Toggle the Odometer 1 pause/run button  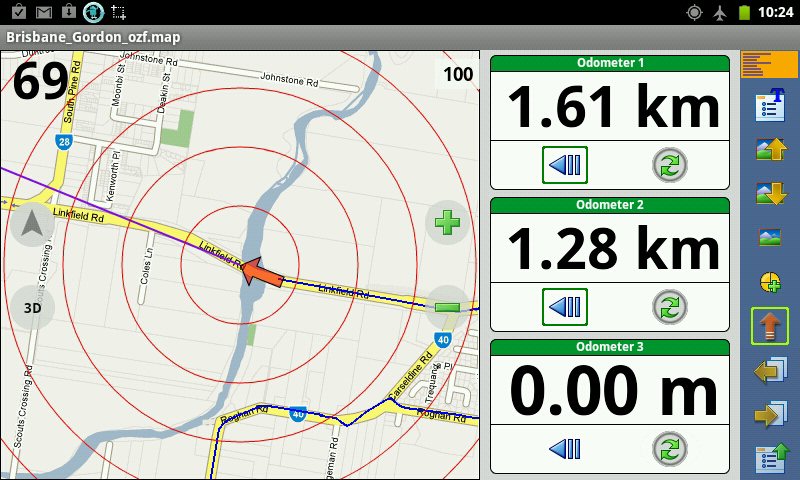coord(566,164)
